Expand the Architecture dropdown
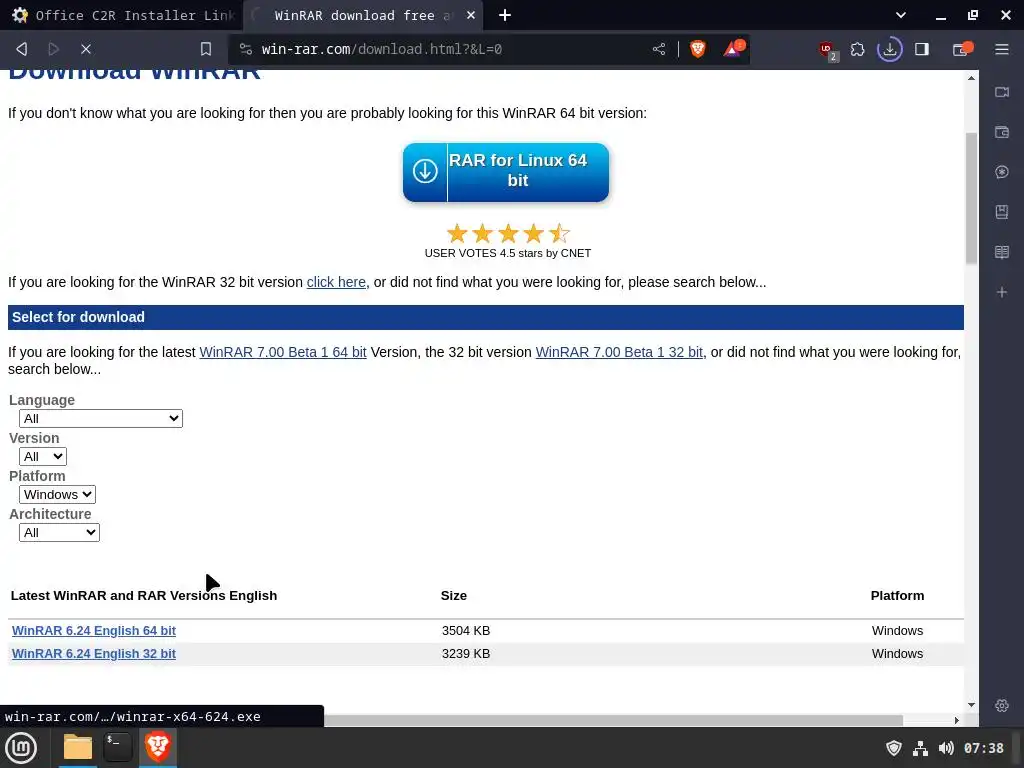This screenshot has width=1024, height=768. pyautogui.click(x=59, y=532)
